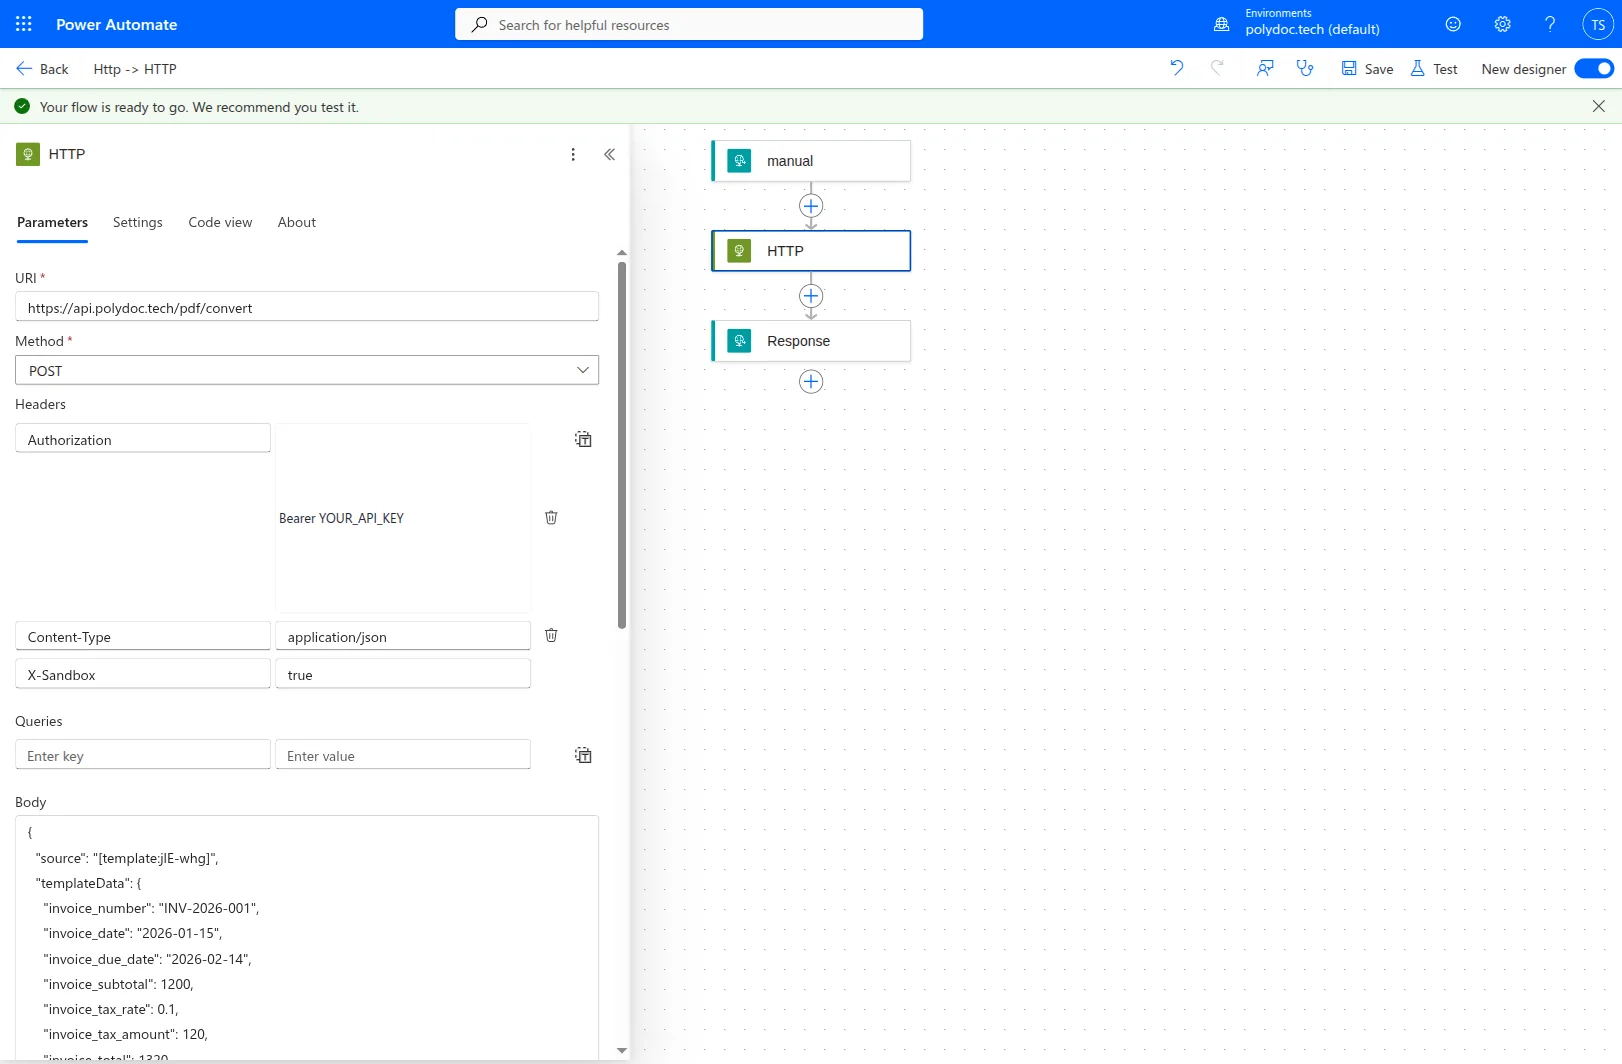This screenshot has width=1622, height=1064.
Task: Collapse the HTTP panel with double chevron
Action: [x=609, y=154]
